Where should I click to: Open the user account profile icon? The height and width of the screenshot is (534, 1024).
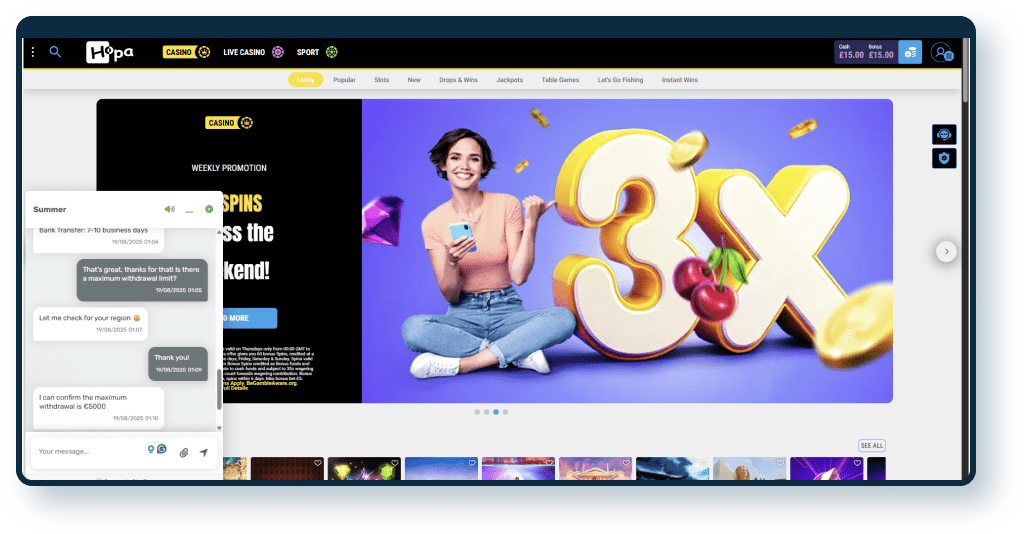[941, 52]
